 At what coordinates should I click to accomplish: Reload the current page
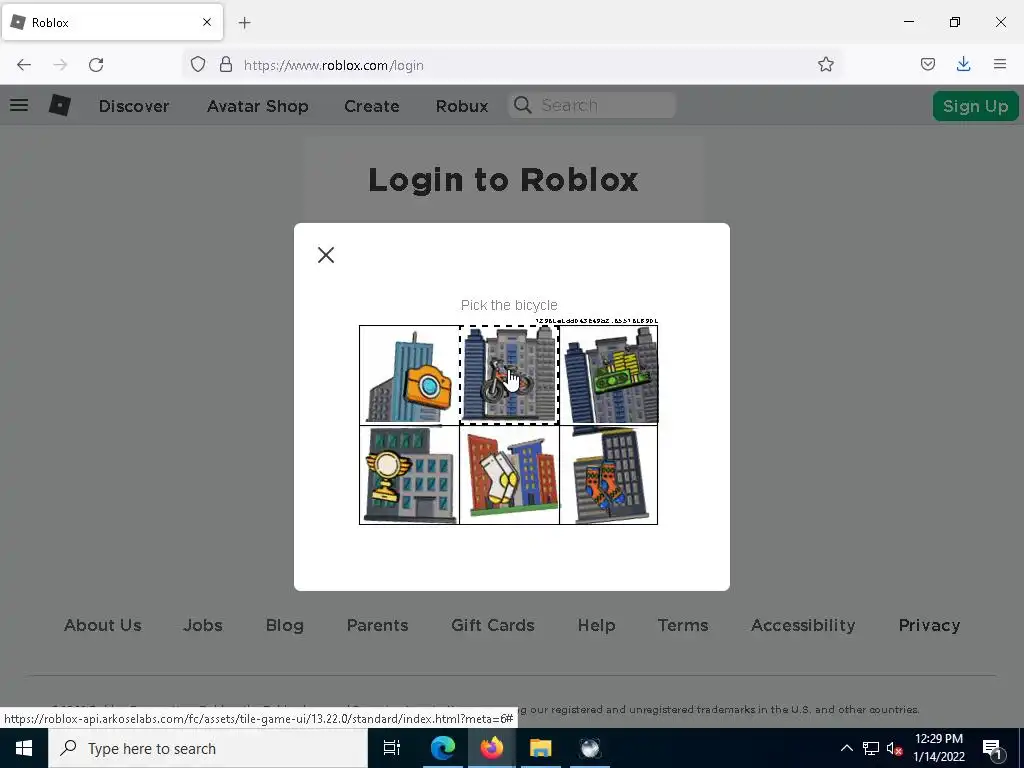[x=96, y=65]
